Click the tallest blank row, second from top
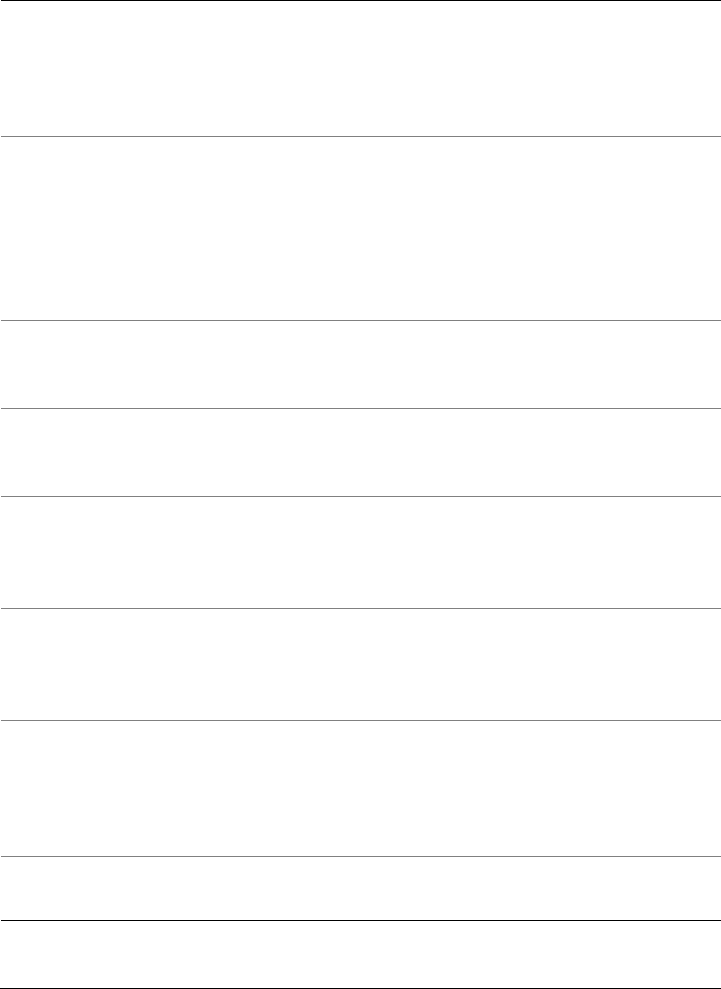This screenshot has width=721, height=989. 360,228
